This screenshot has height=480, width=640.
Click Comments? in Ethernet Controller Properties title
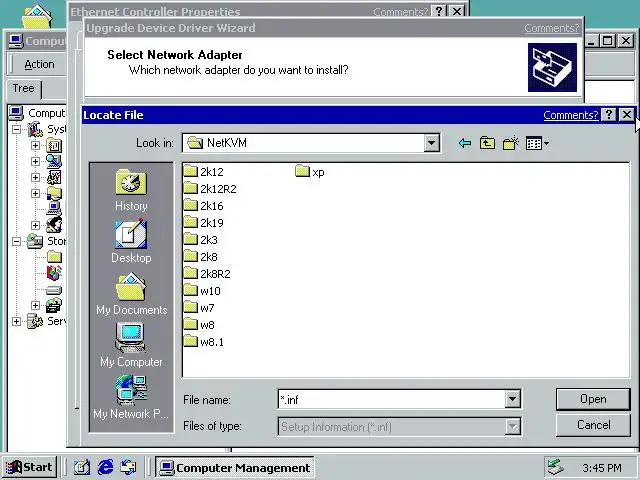pyautogui.click(x=400, y=12)
